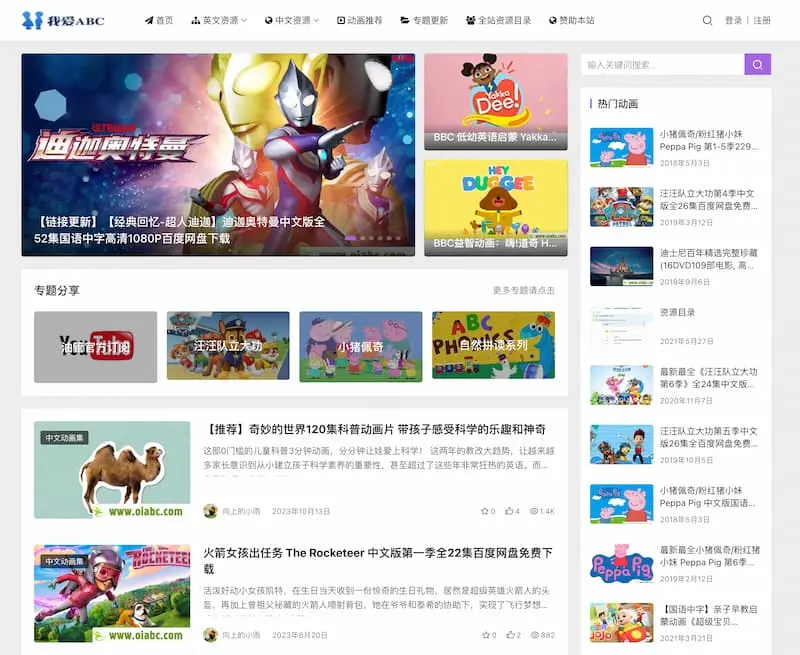Screen dimensions: 800x655
Task: Open the 更多专题请点击 link
Action: pos(523,291)
